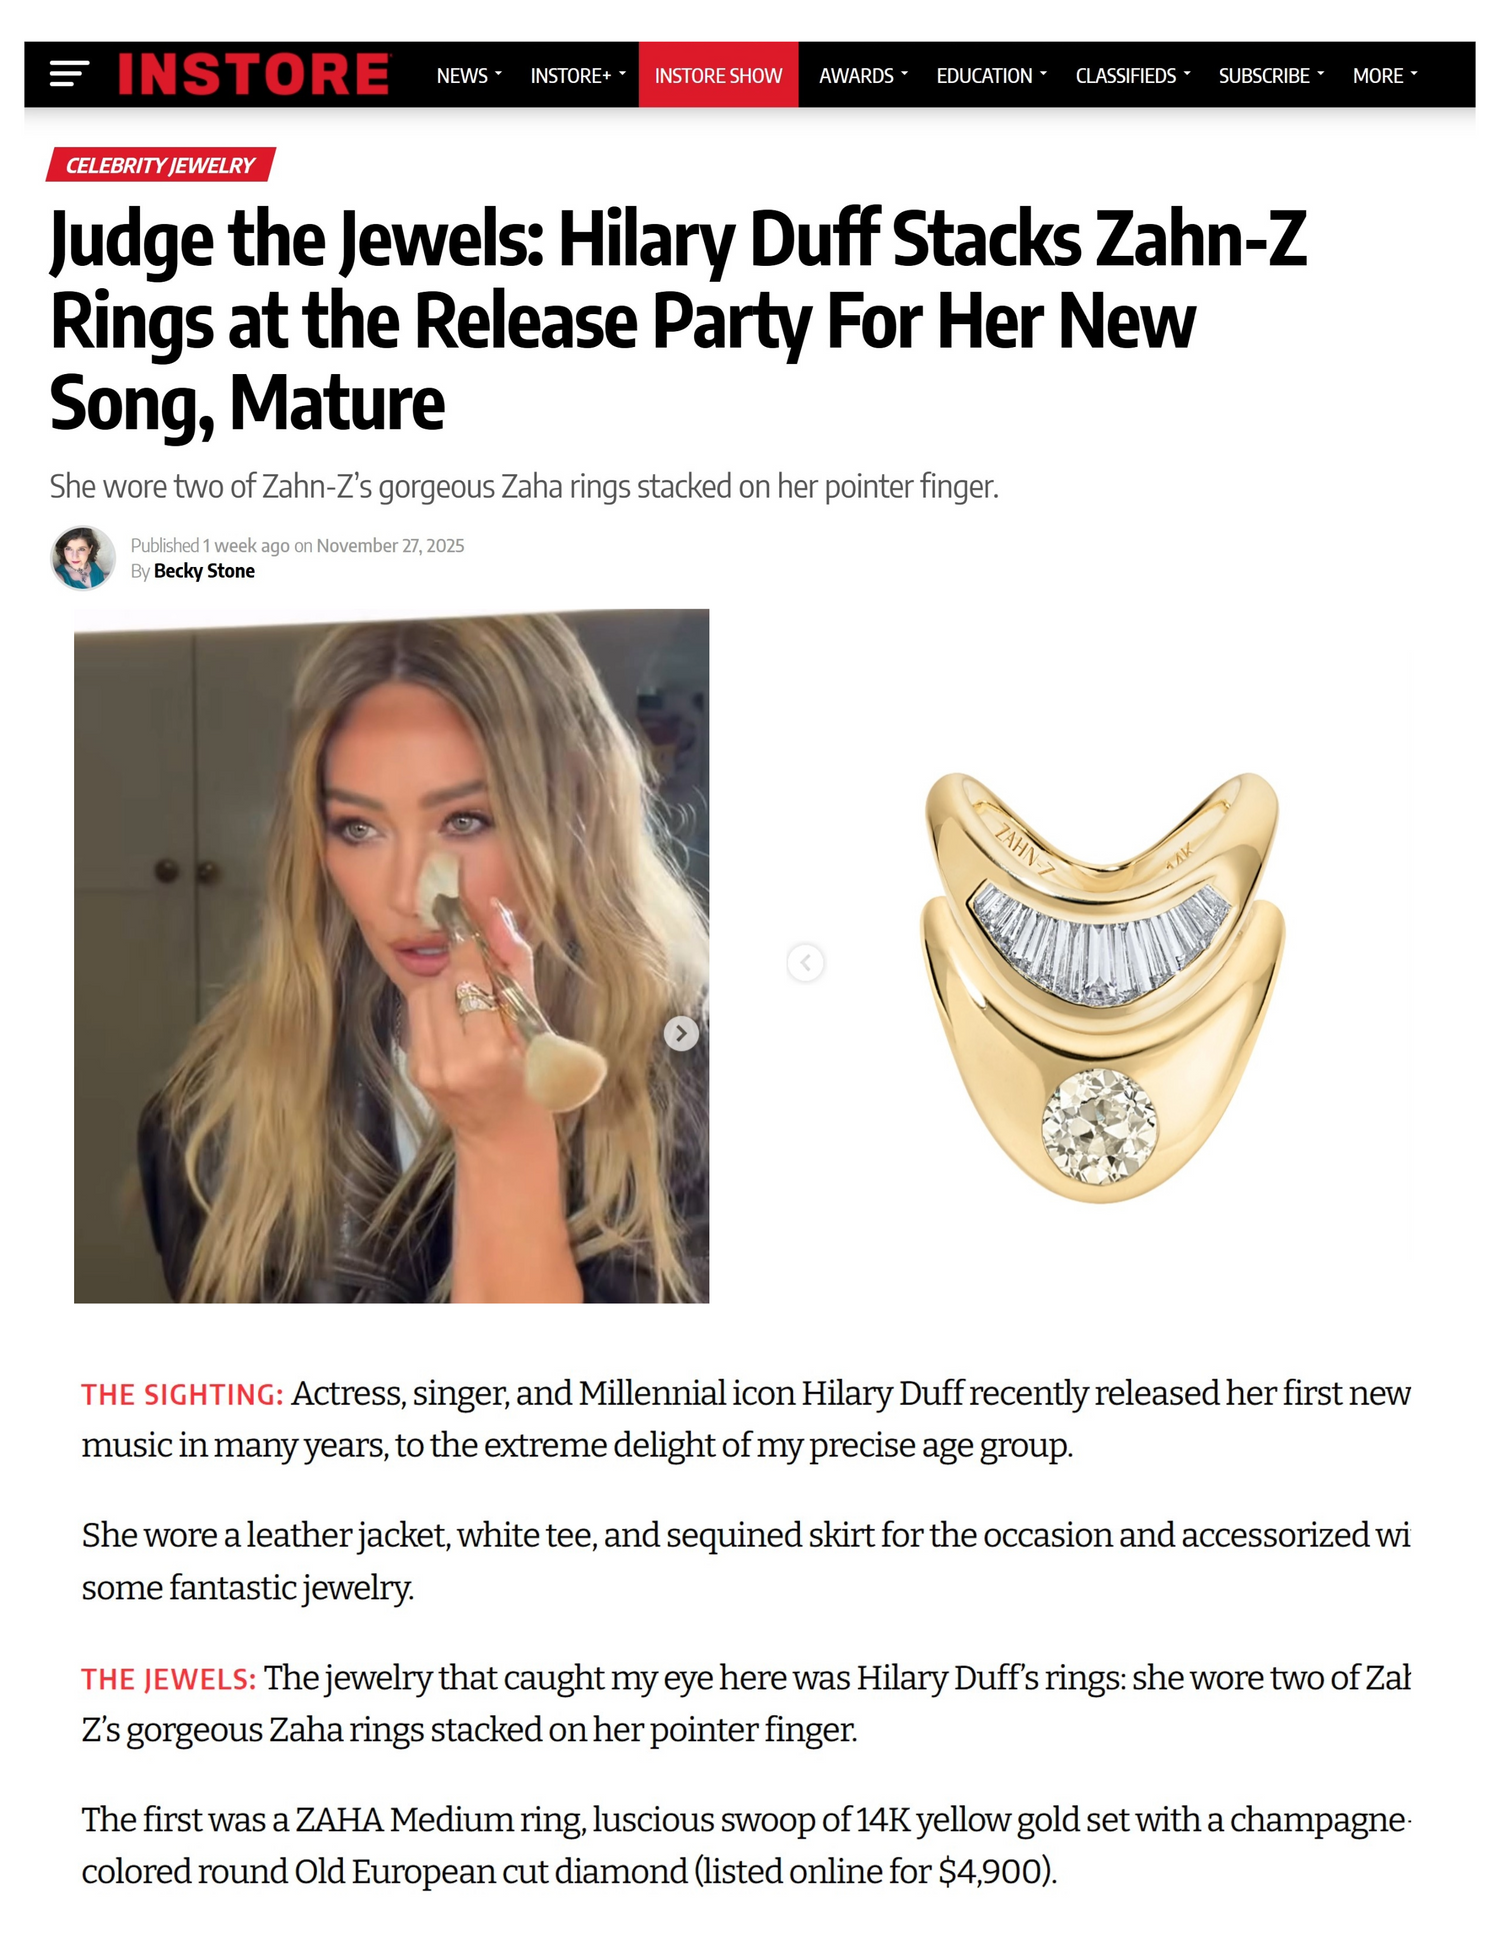The height and width of the screenshot is (1941, 1500).
Task: Expand the AWARDS dropdown menu
Action: pyautogui.click(x=863, y=75)
